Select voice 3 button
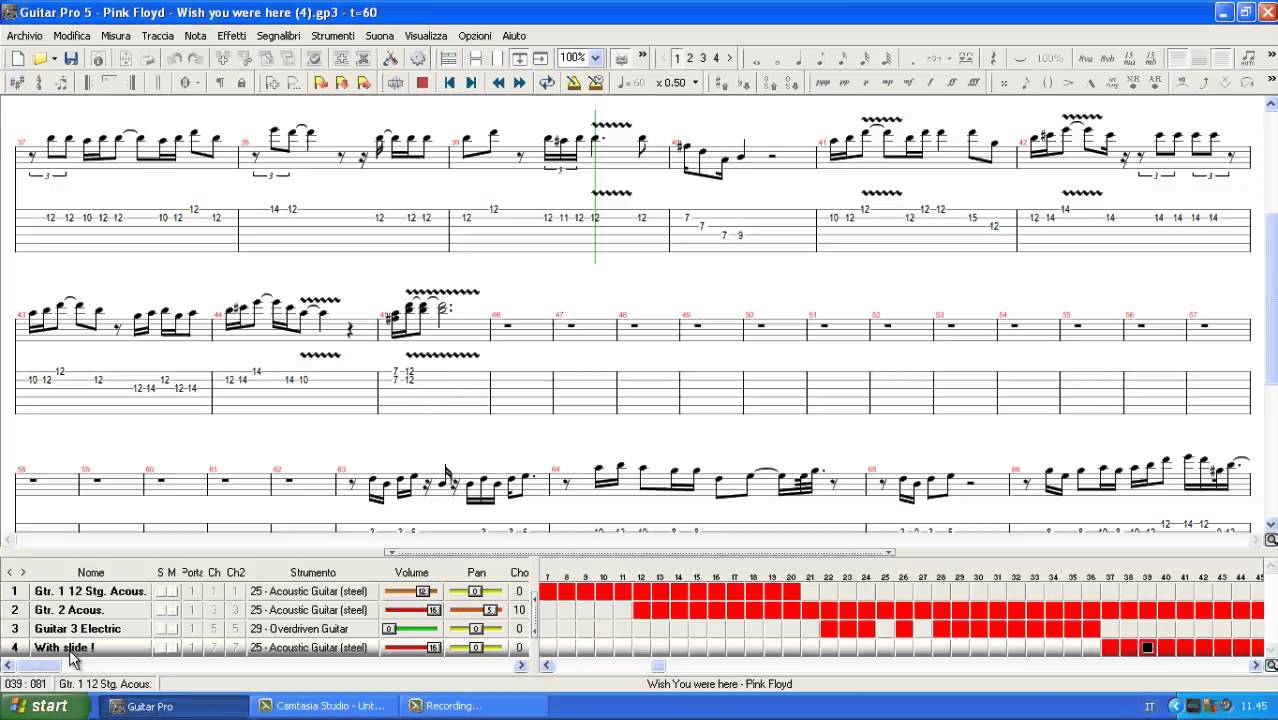Screen dimensions: 1278x720 click(x=703, y=58)
